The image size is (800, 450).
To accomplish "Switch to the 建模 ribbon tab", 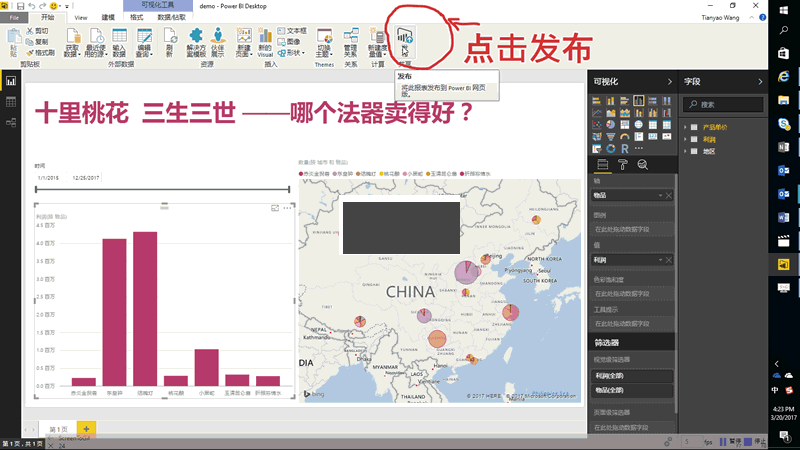I will 108,18.
